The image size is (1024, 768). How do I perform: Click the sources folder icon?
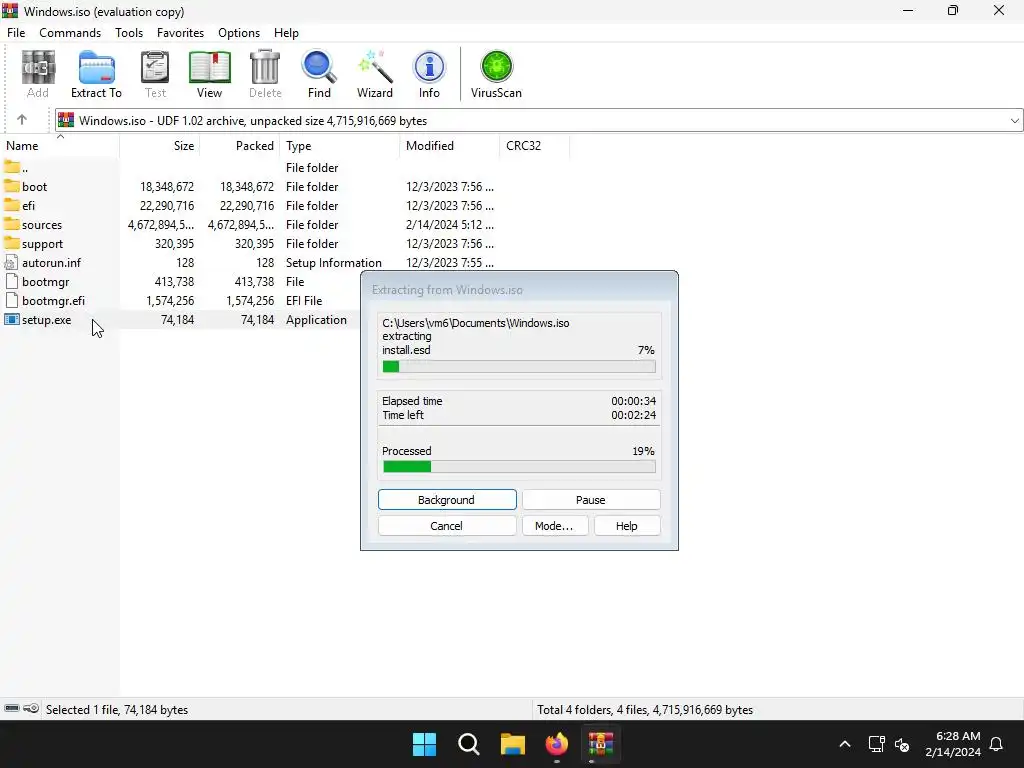(12, 224)
